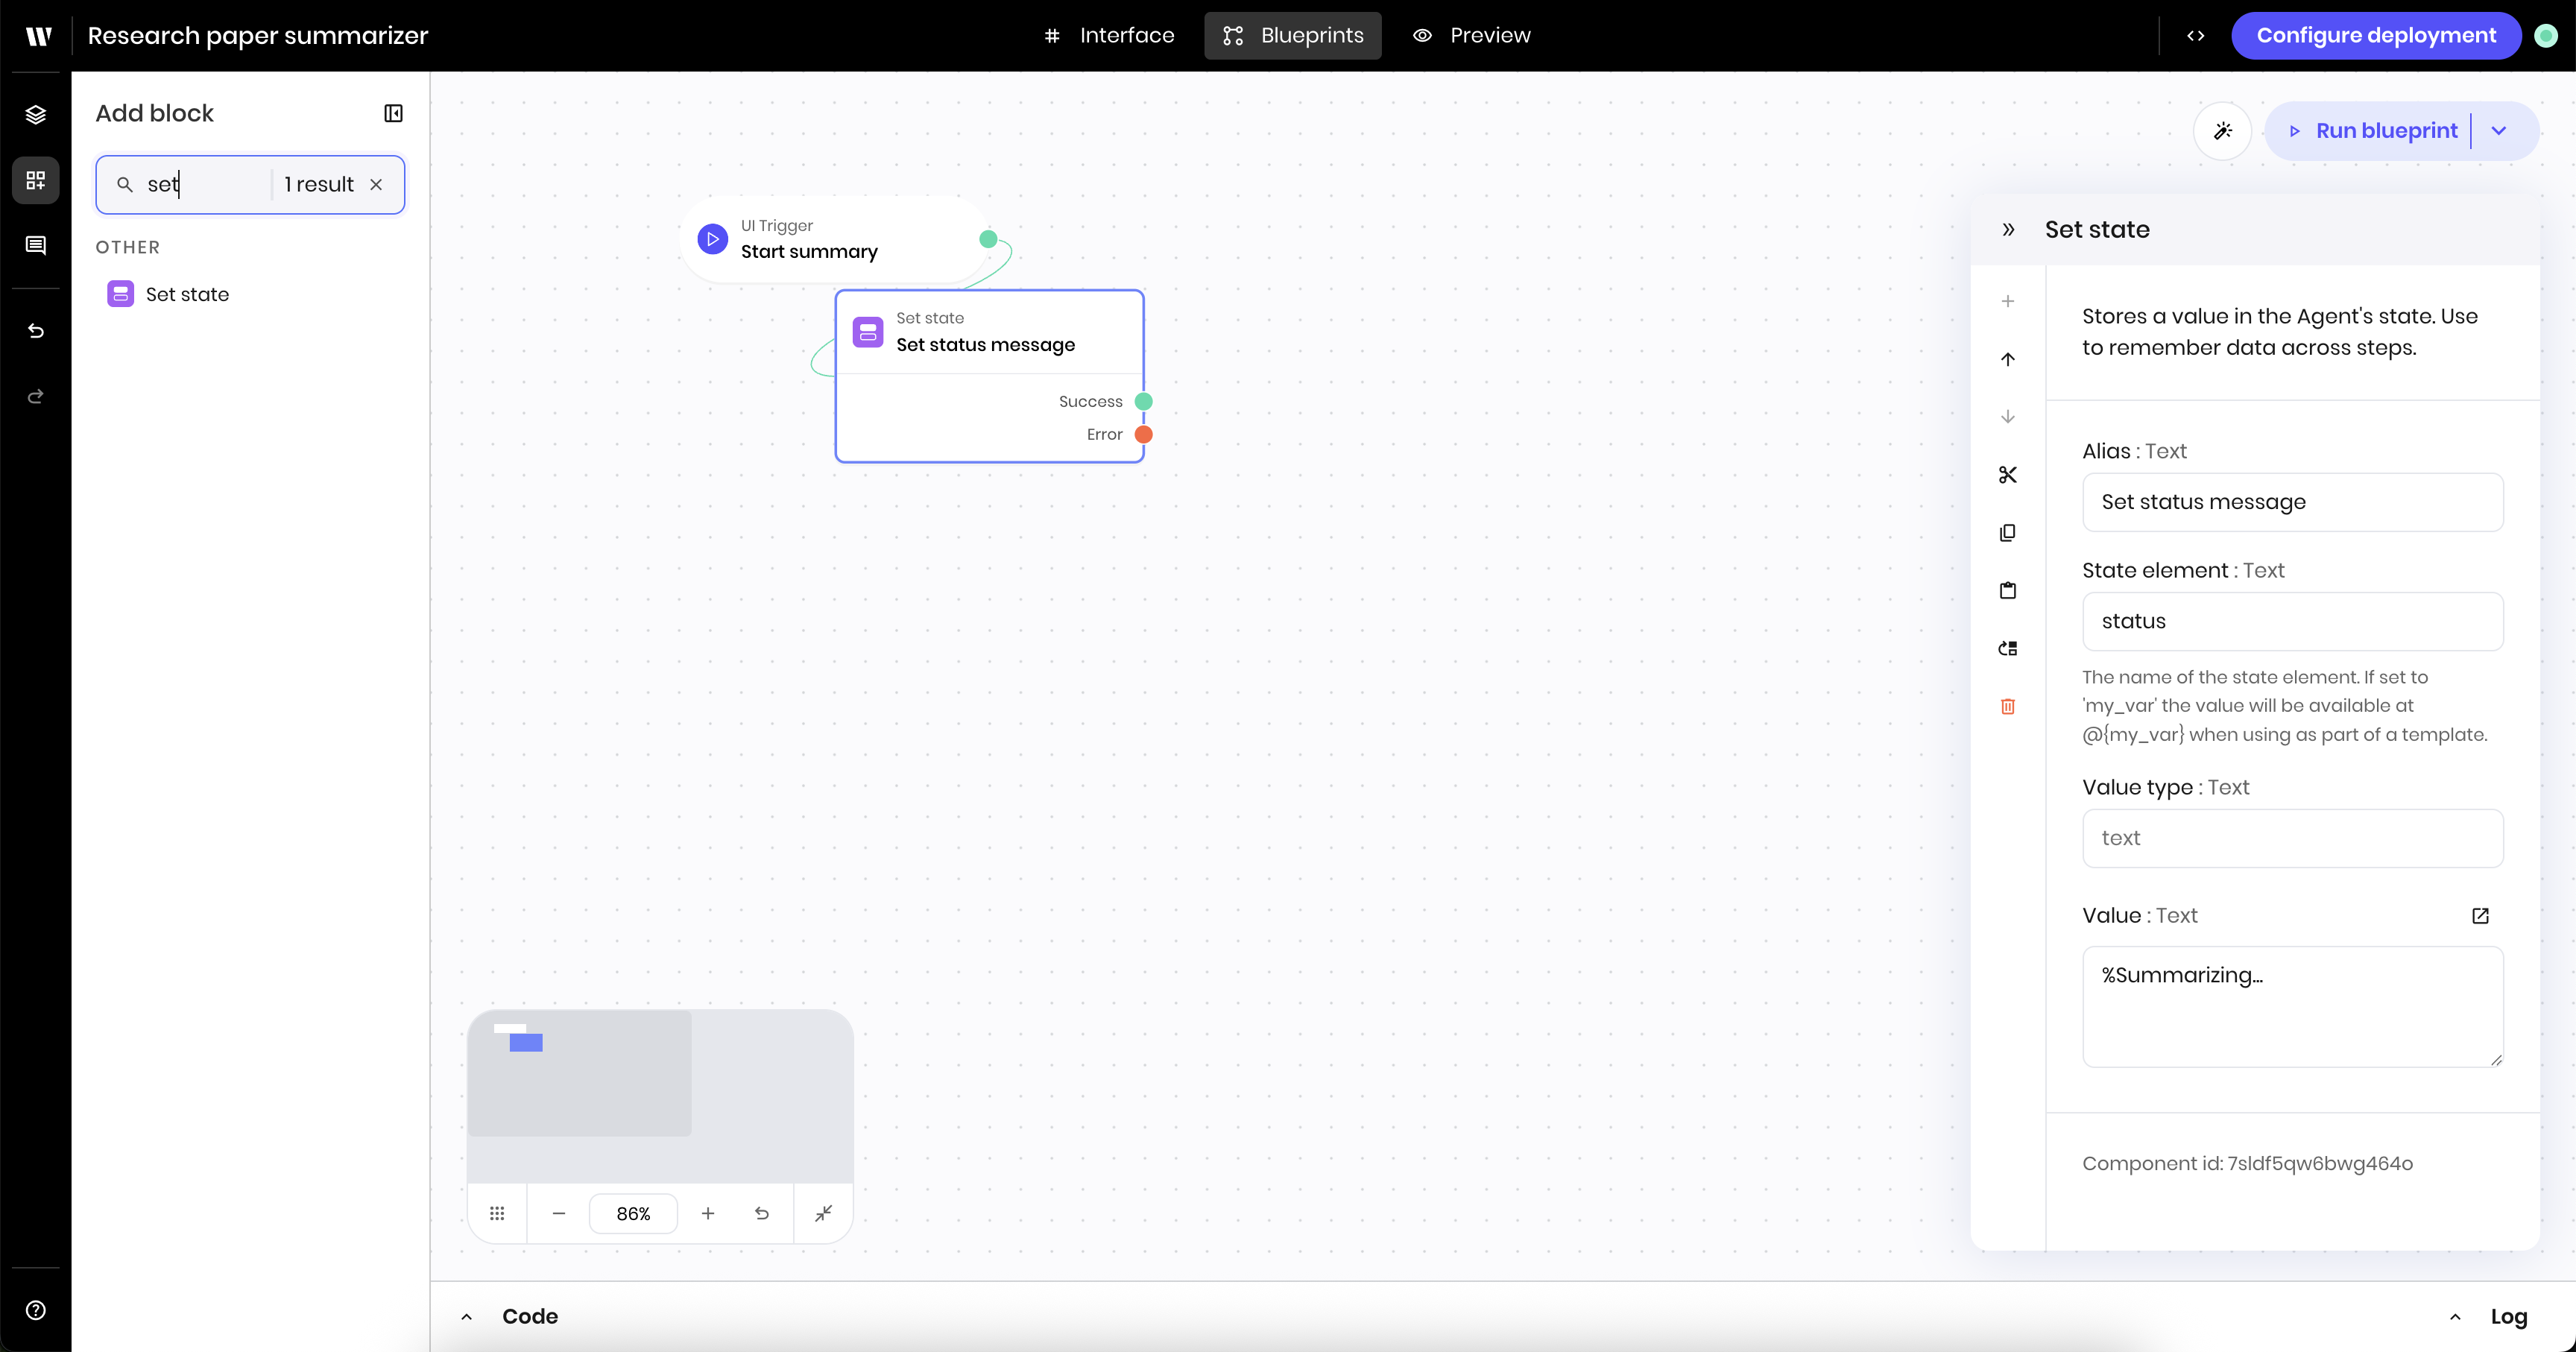Click the zoom in plus button
2576x1352 pixels.
[708, 1213]
